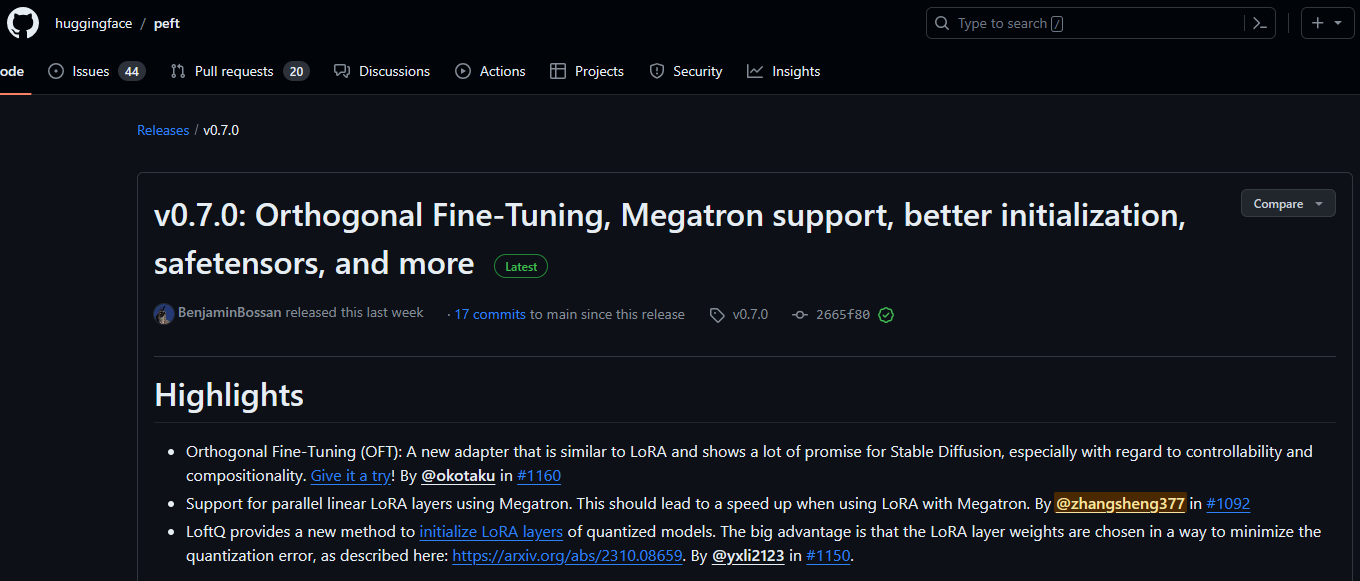Switch to the Pull requests tab
Screen dimensions: 1360x581
coord(239,71)
